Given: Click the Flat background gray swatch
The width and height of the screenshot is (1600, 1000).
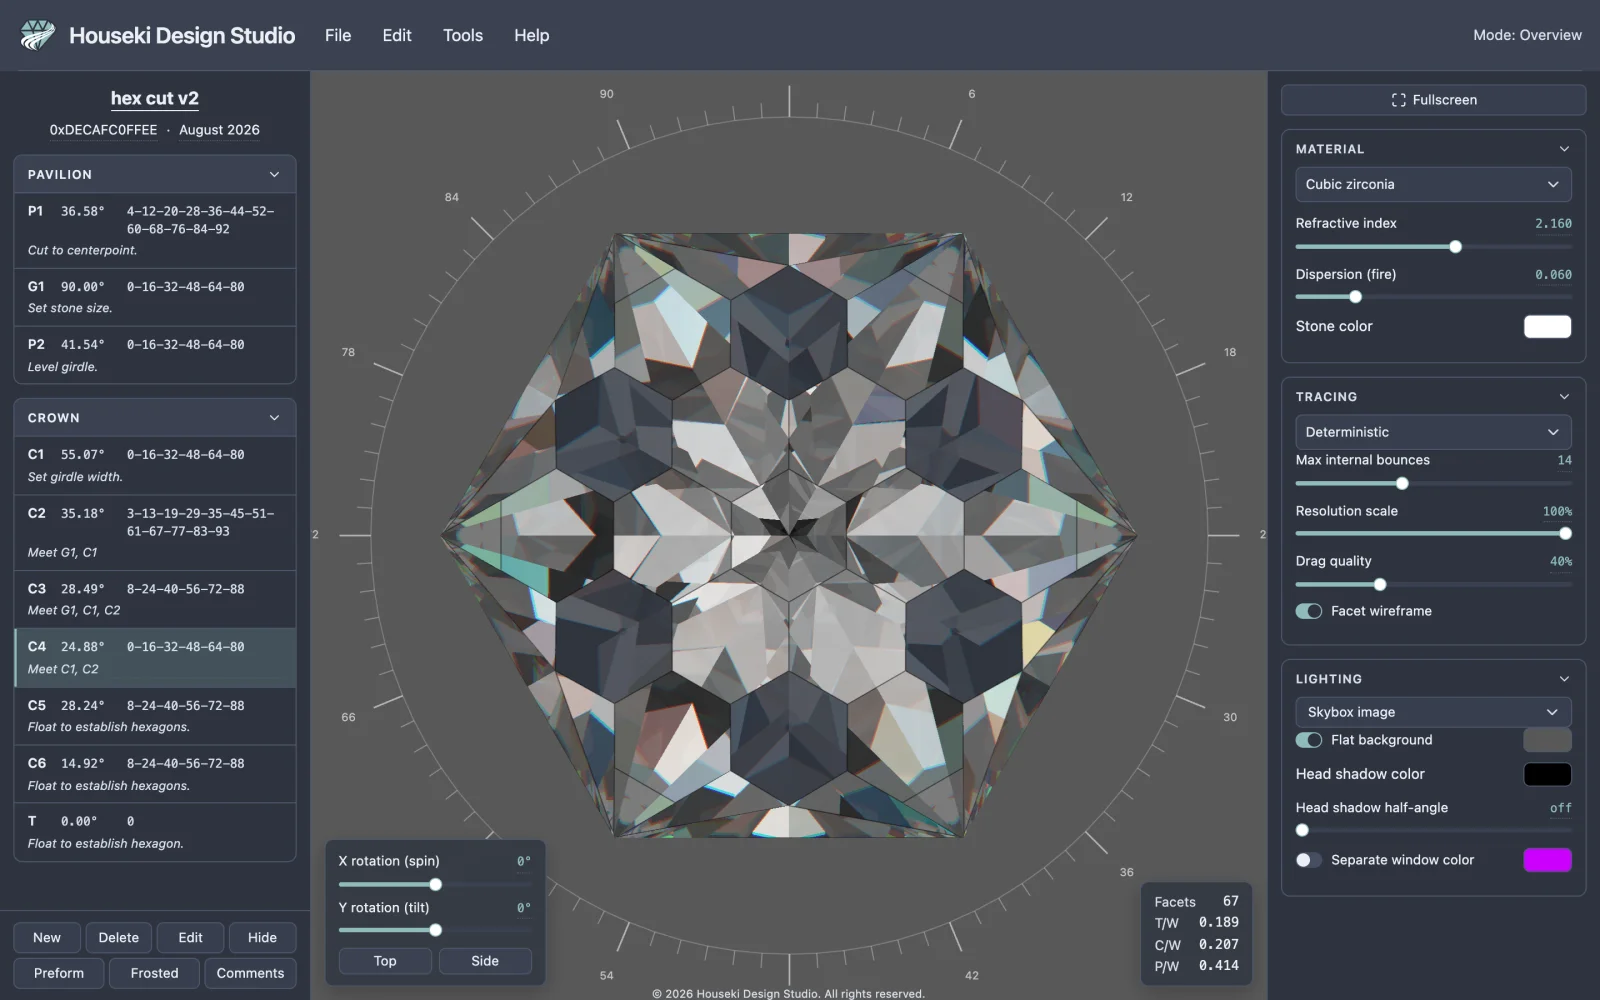Looking at the screenshot, I should point(1547,740).
